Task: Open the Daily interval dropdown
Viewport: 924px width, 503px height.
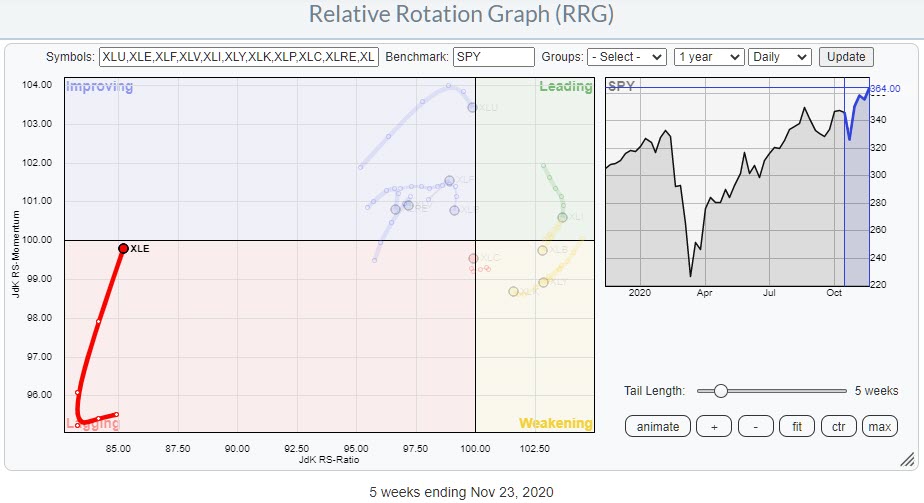Action: (782, 57)
